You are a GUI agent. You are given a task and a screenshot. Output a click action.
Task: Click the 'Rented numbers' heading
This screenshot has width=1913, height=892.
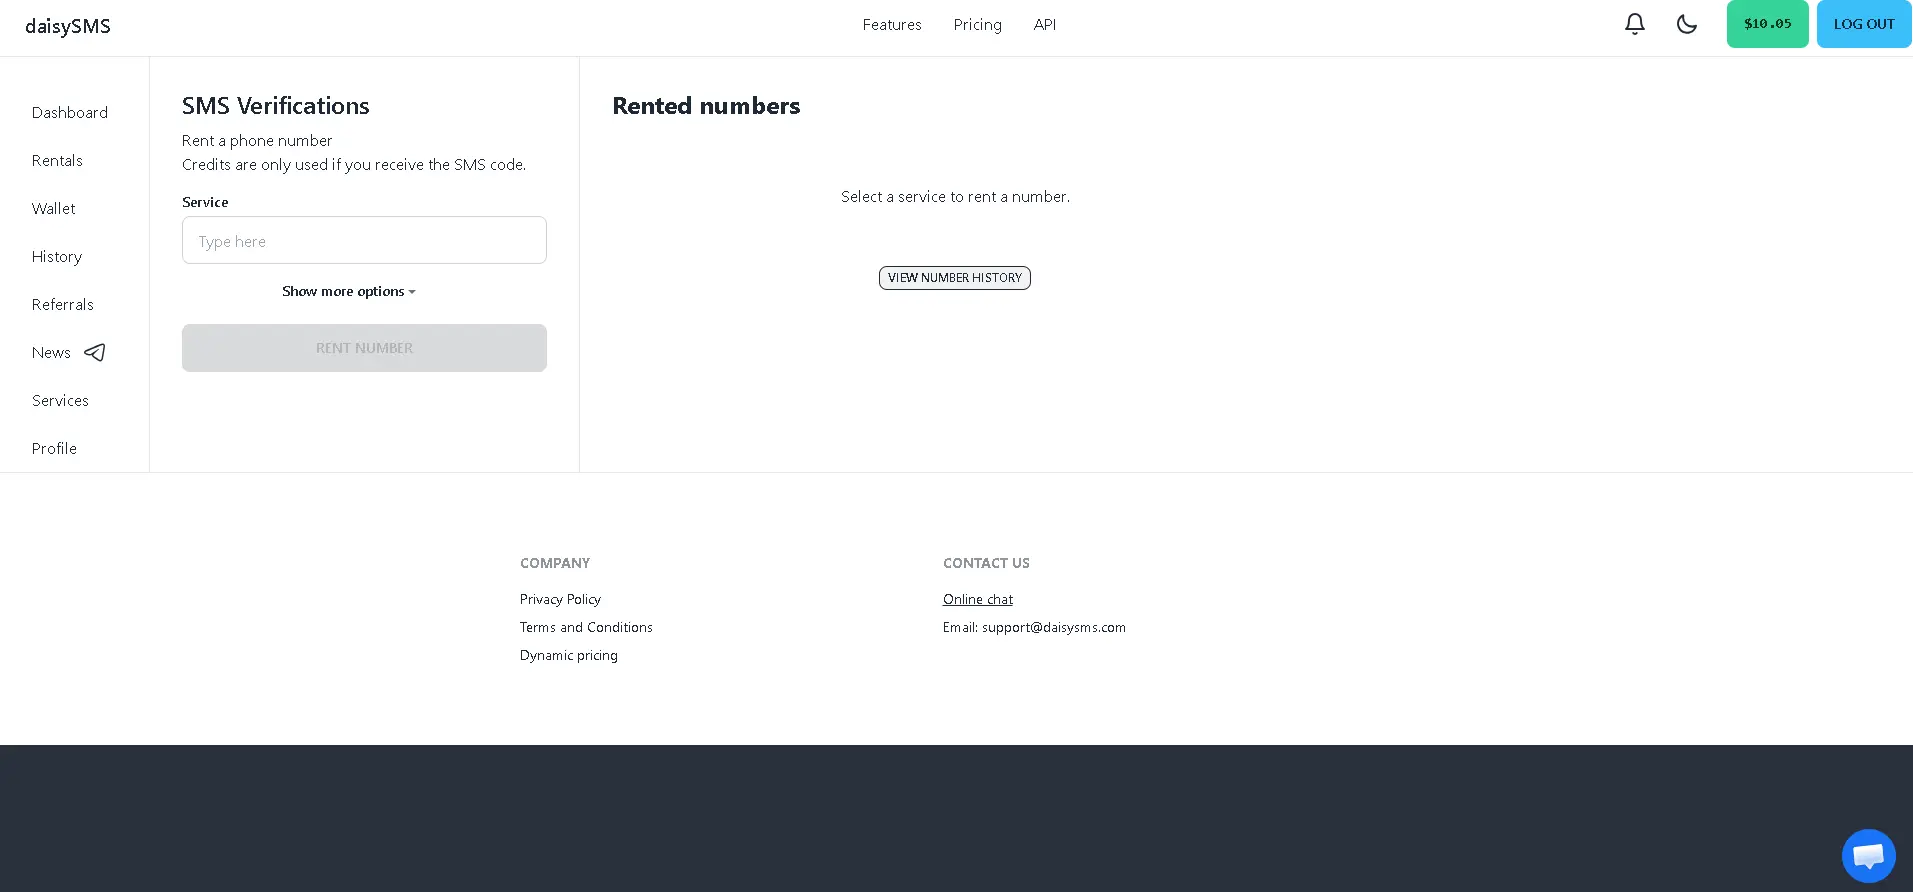tap(706, 106)
